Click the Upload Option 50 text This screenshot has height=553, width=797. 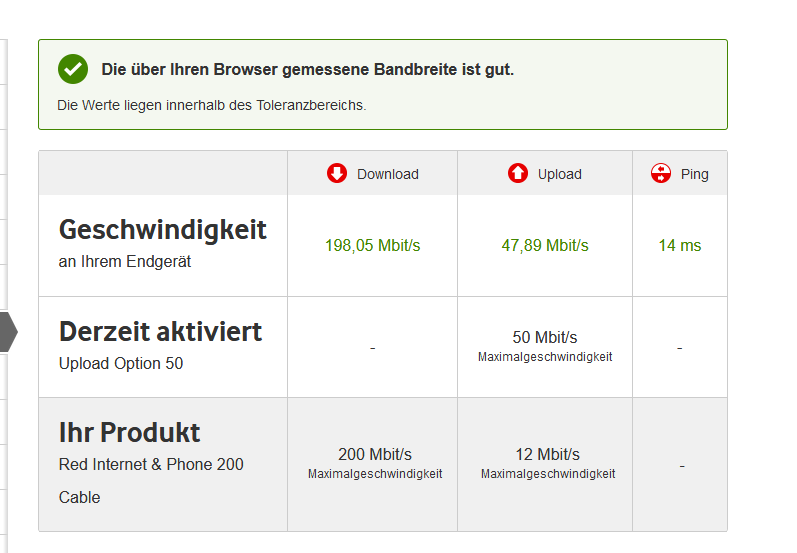coord(121,363)
